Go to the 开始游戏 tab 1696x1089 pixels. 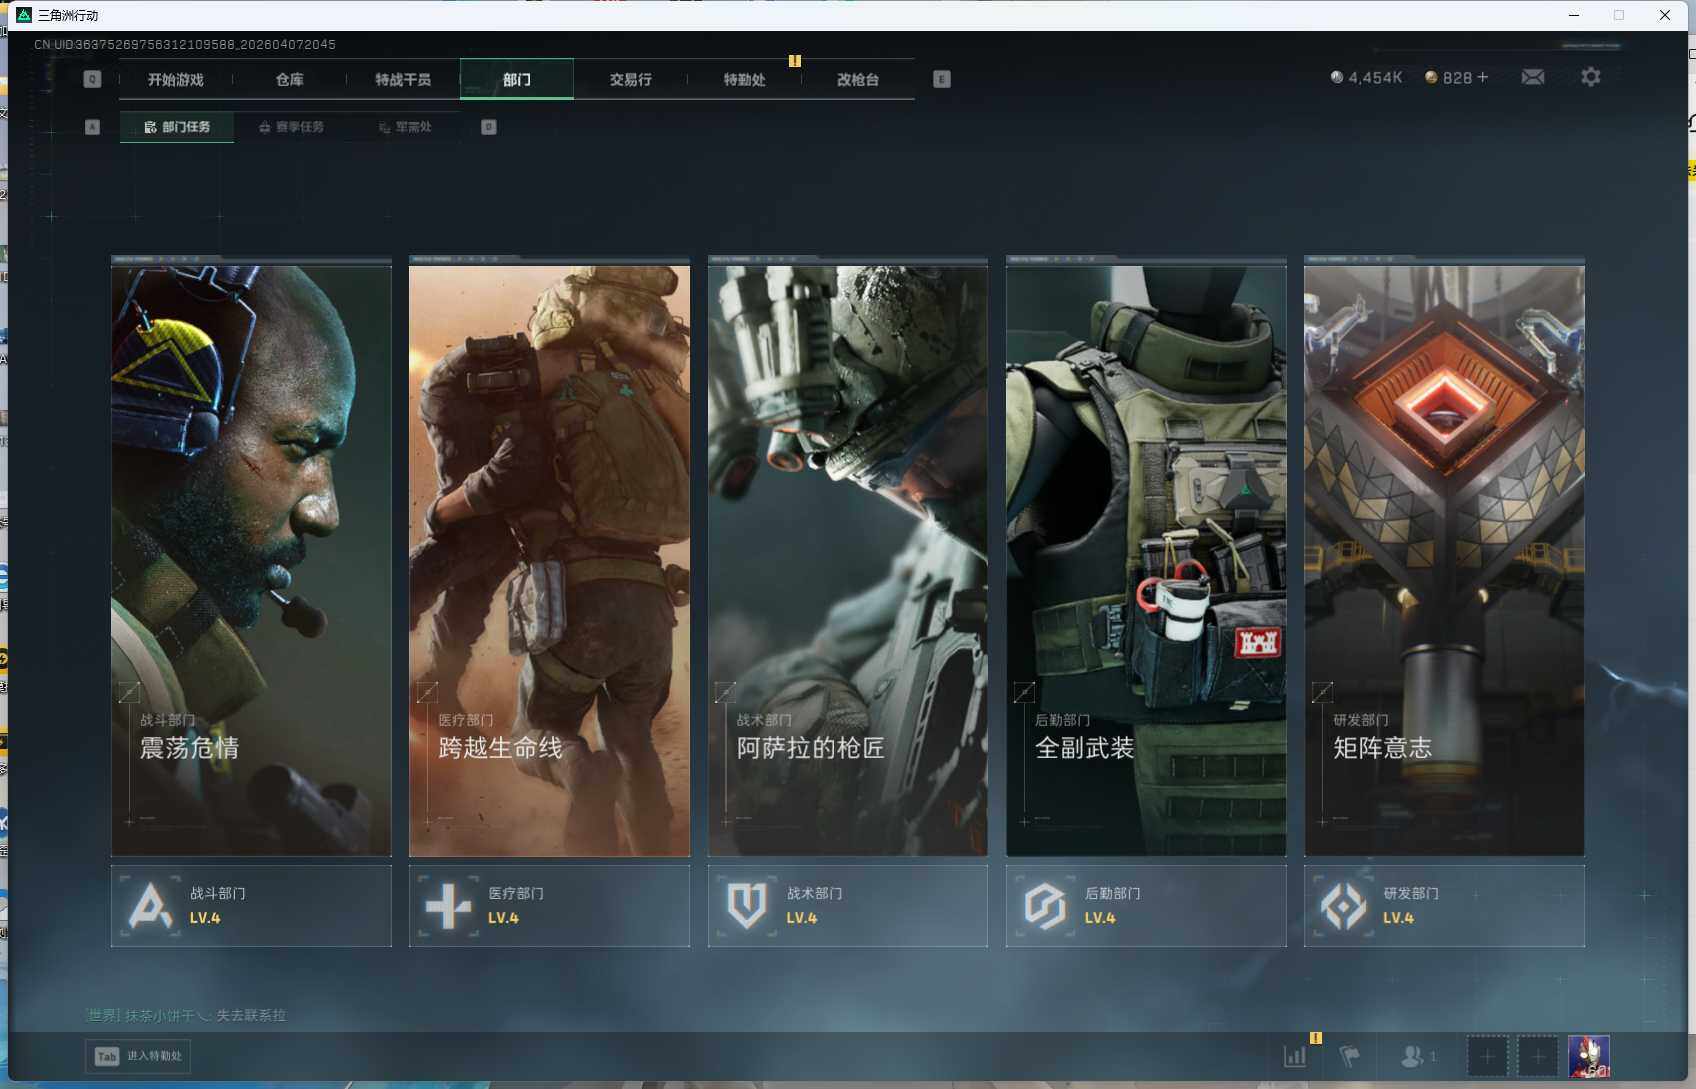coord(176,79)
